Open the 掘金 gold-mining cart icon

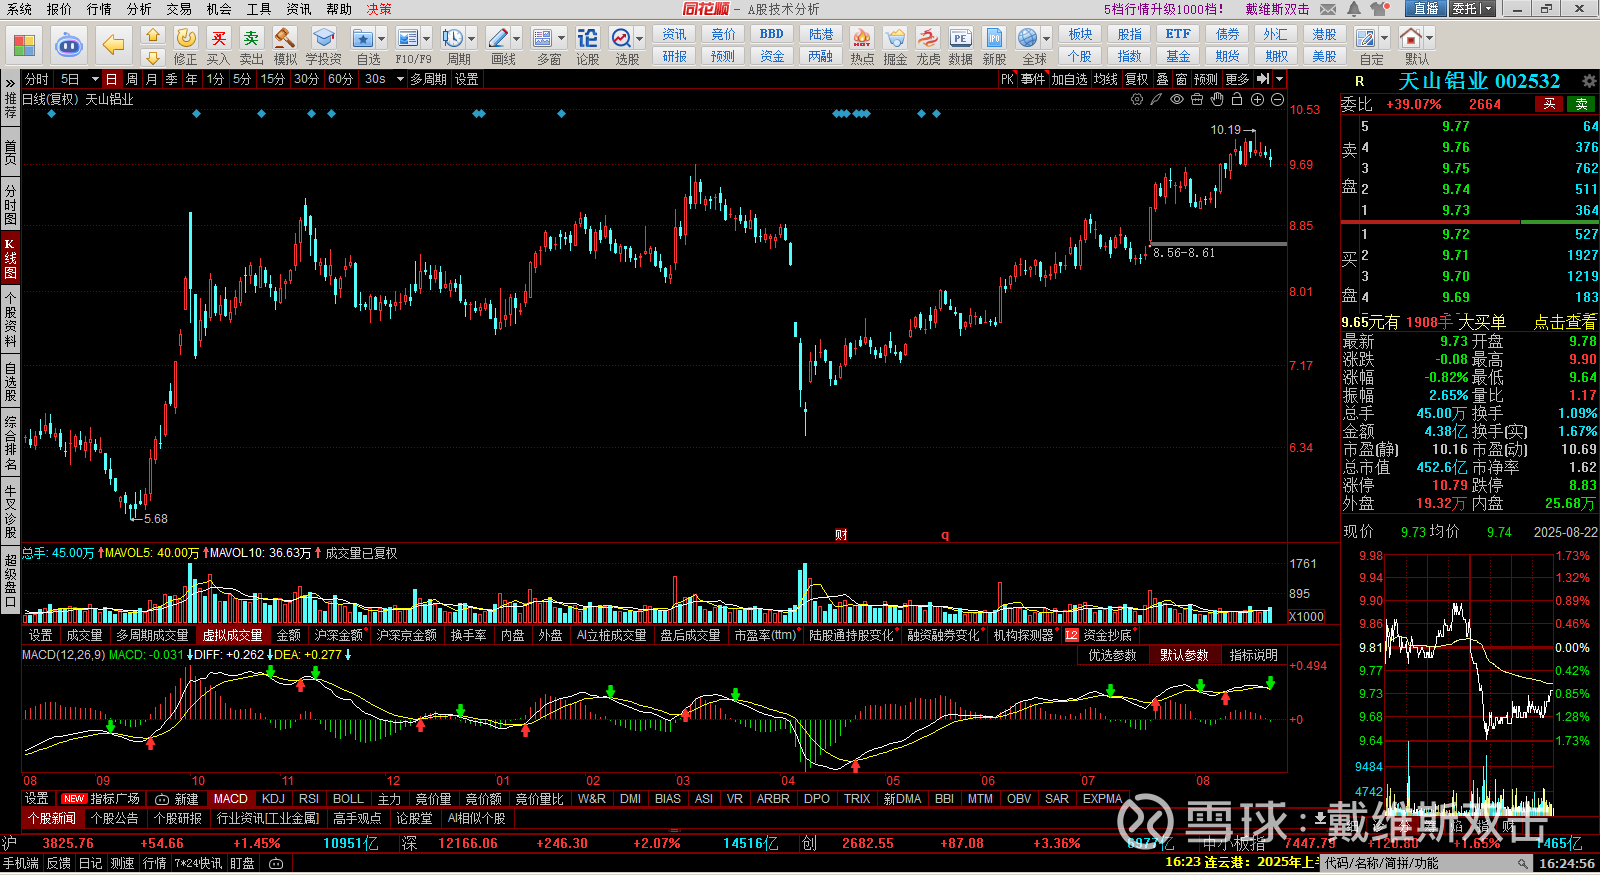click(x=895, y=46)
